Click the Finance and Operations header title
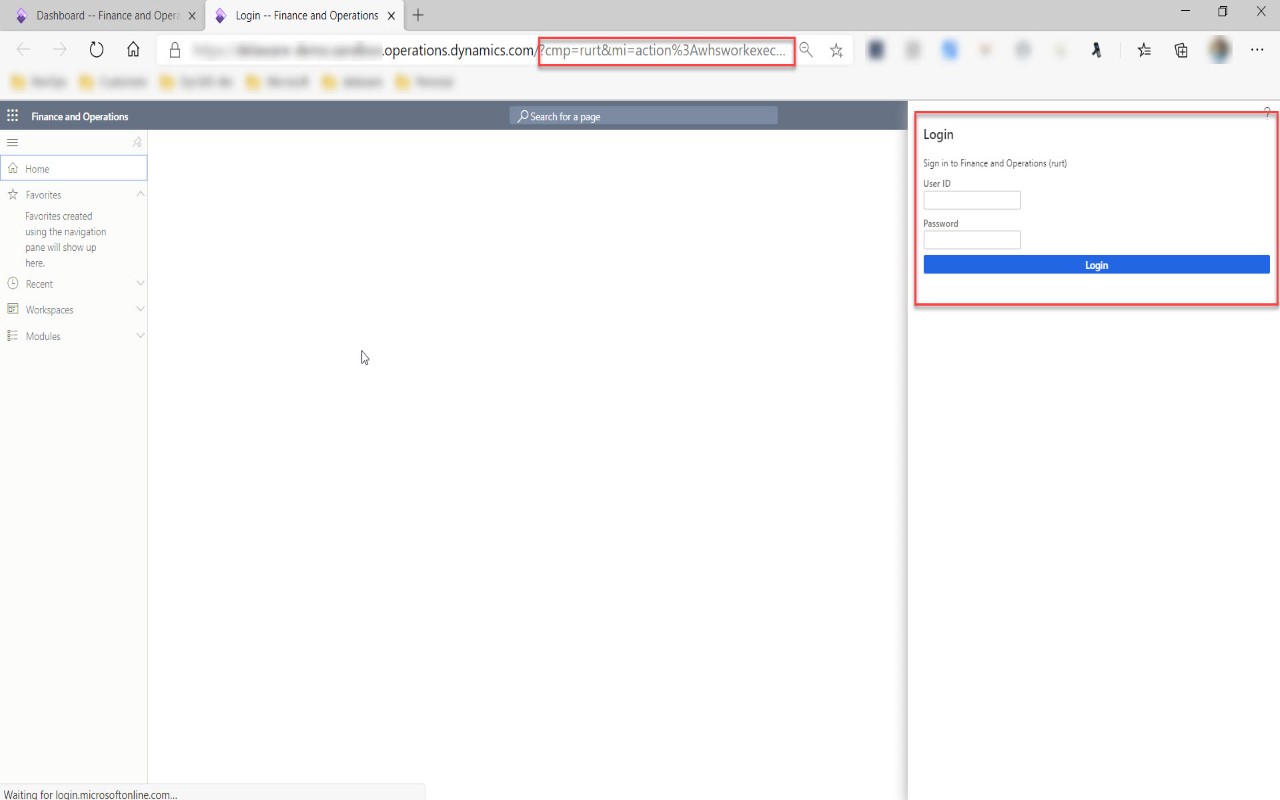Viewport: 1280px width, 800px height. click(x=80, y=117)
